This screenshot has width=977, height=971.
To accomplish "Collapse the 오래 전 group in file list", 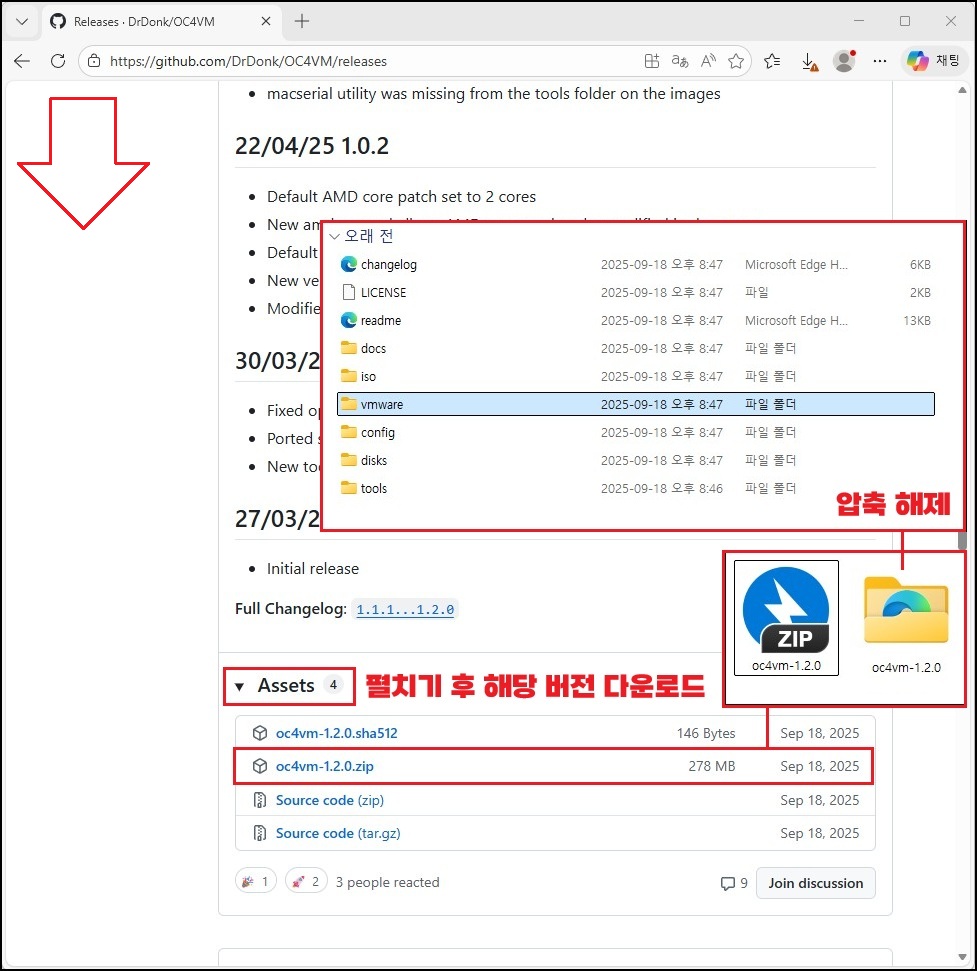I will click(335, 236).
